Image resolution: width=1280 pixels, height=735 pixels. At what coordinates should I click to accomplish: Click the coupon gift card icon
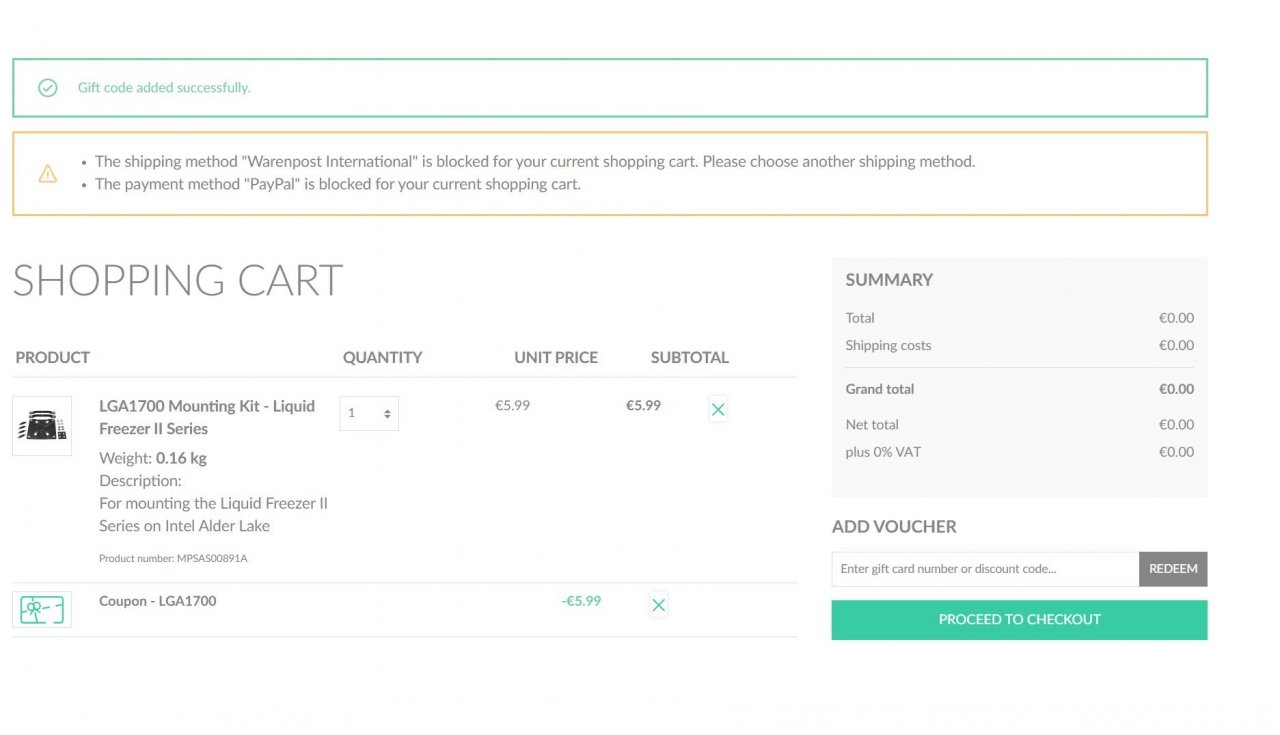(42, 609)
